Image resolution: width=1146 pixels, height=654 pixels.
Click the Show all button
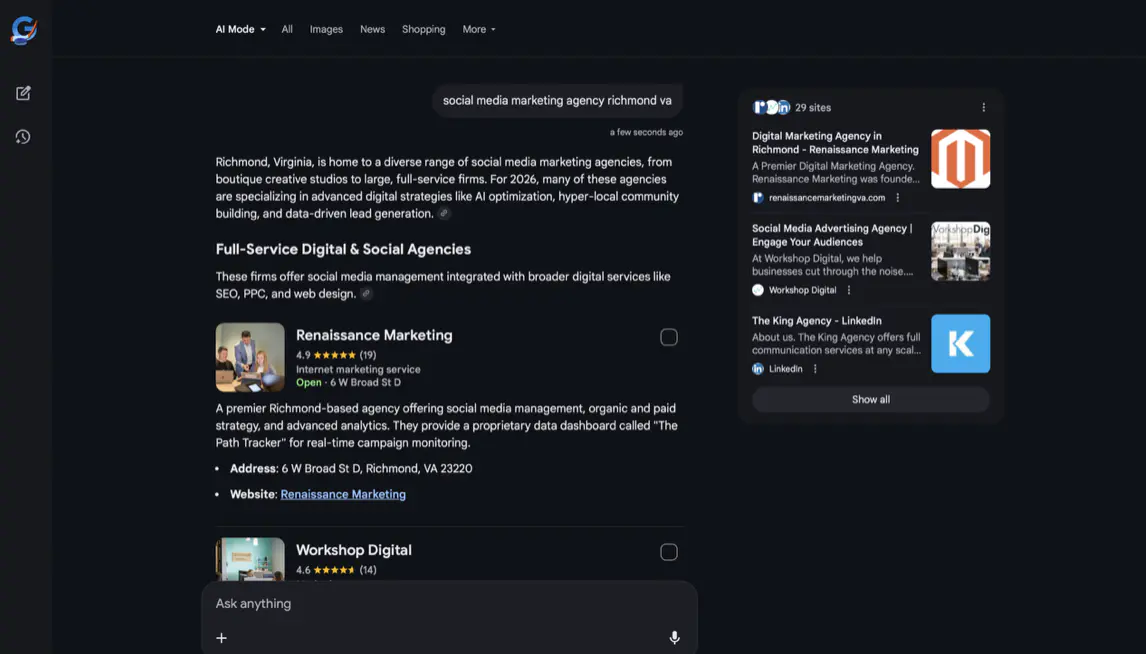(870, 399)
